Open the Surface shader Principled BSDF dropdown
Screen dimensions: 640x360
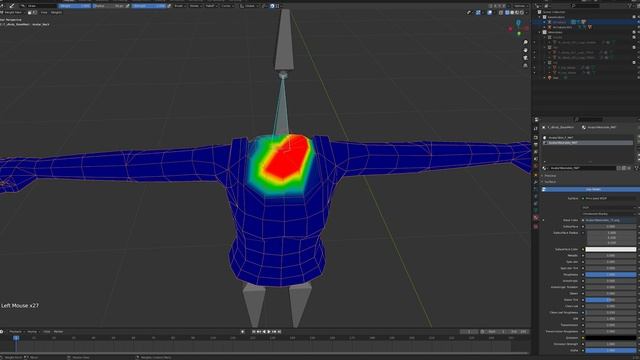(x=610, y=198)
